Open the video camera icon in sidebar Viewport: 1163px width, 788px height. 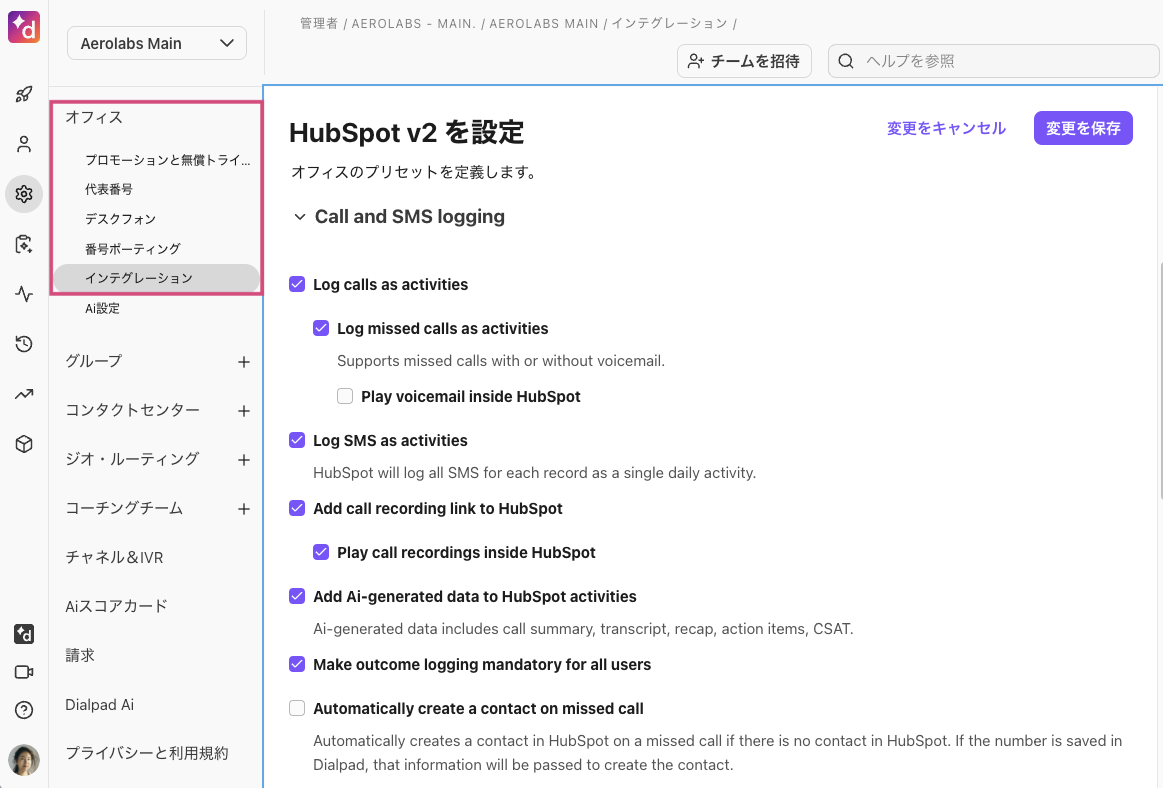[24, 672]
